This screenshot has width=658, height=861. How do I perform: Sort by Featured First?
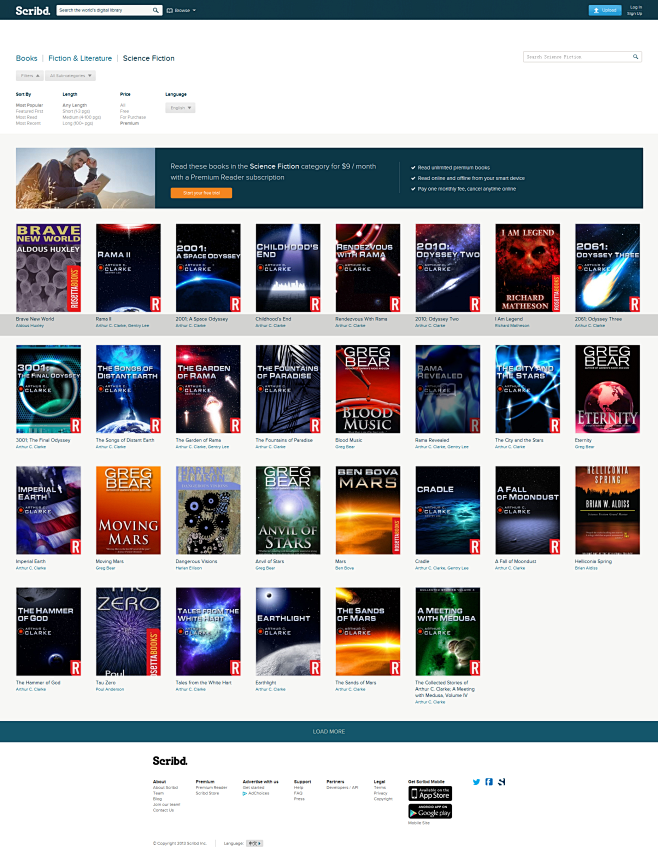coord(29,111)
